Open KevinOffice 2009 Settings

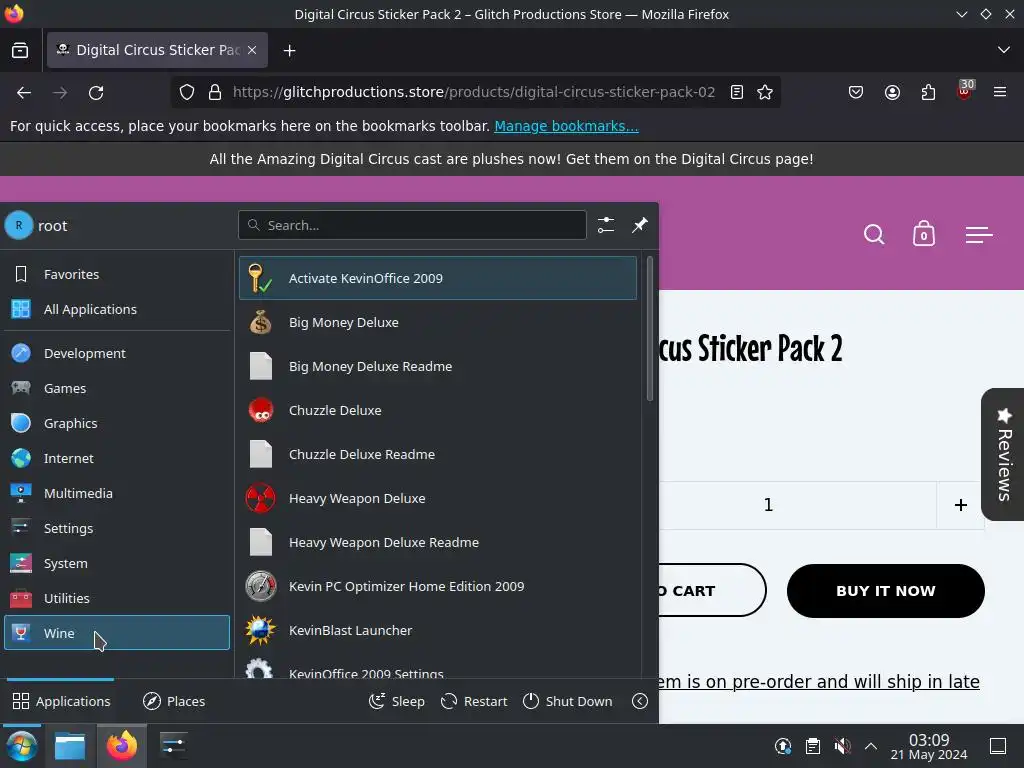(x=438, y=666)
